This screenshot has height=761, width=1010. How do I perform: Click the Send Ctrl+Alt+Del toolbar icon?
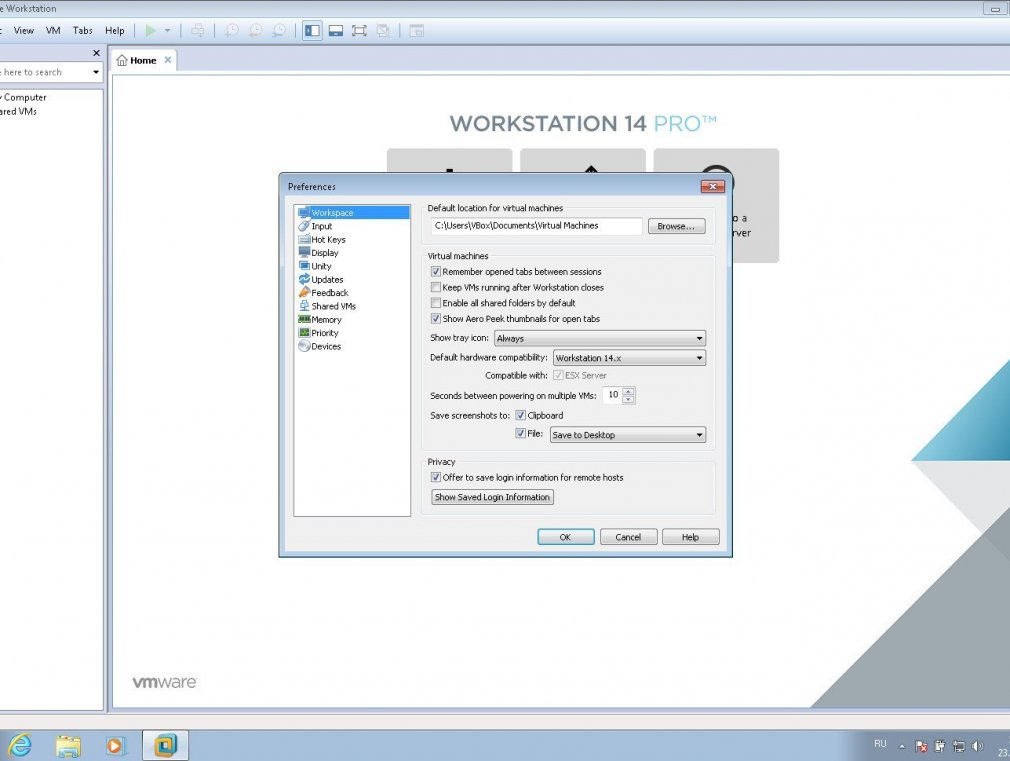198,30
